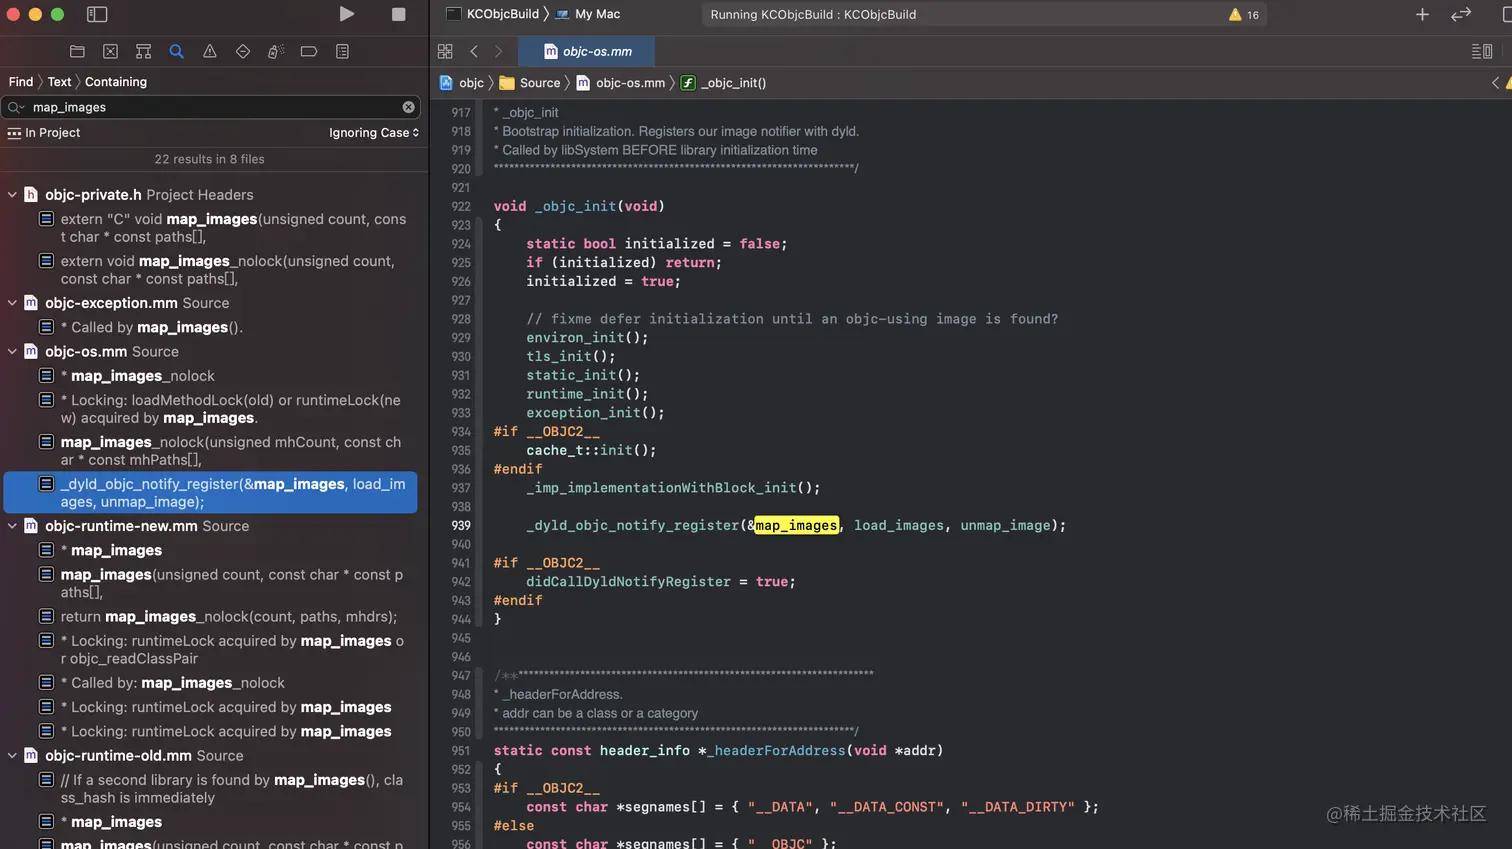
Task: Select KCObjcBuild scheme in toolbar
Action: [493, 14]
